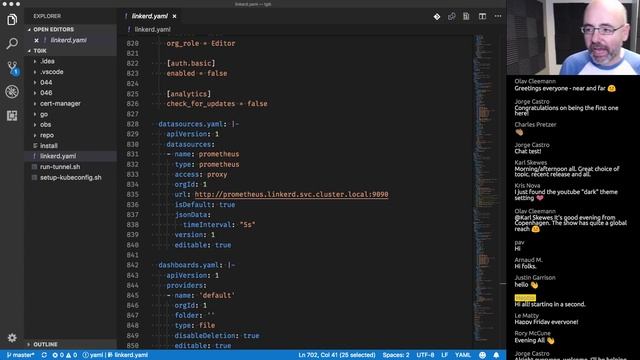Click 'datasources.yaml' key on line 828

coord(191,124)
